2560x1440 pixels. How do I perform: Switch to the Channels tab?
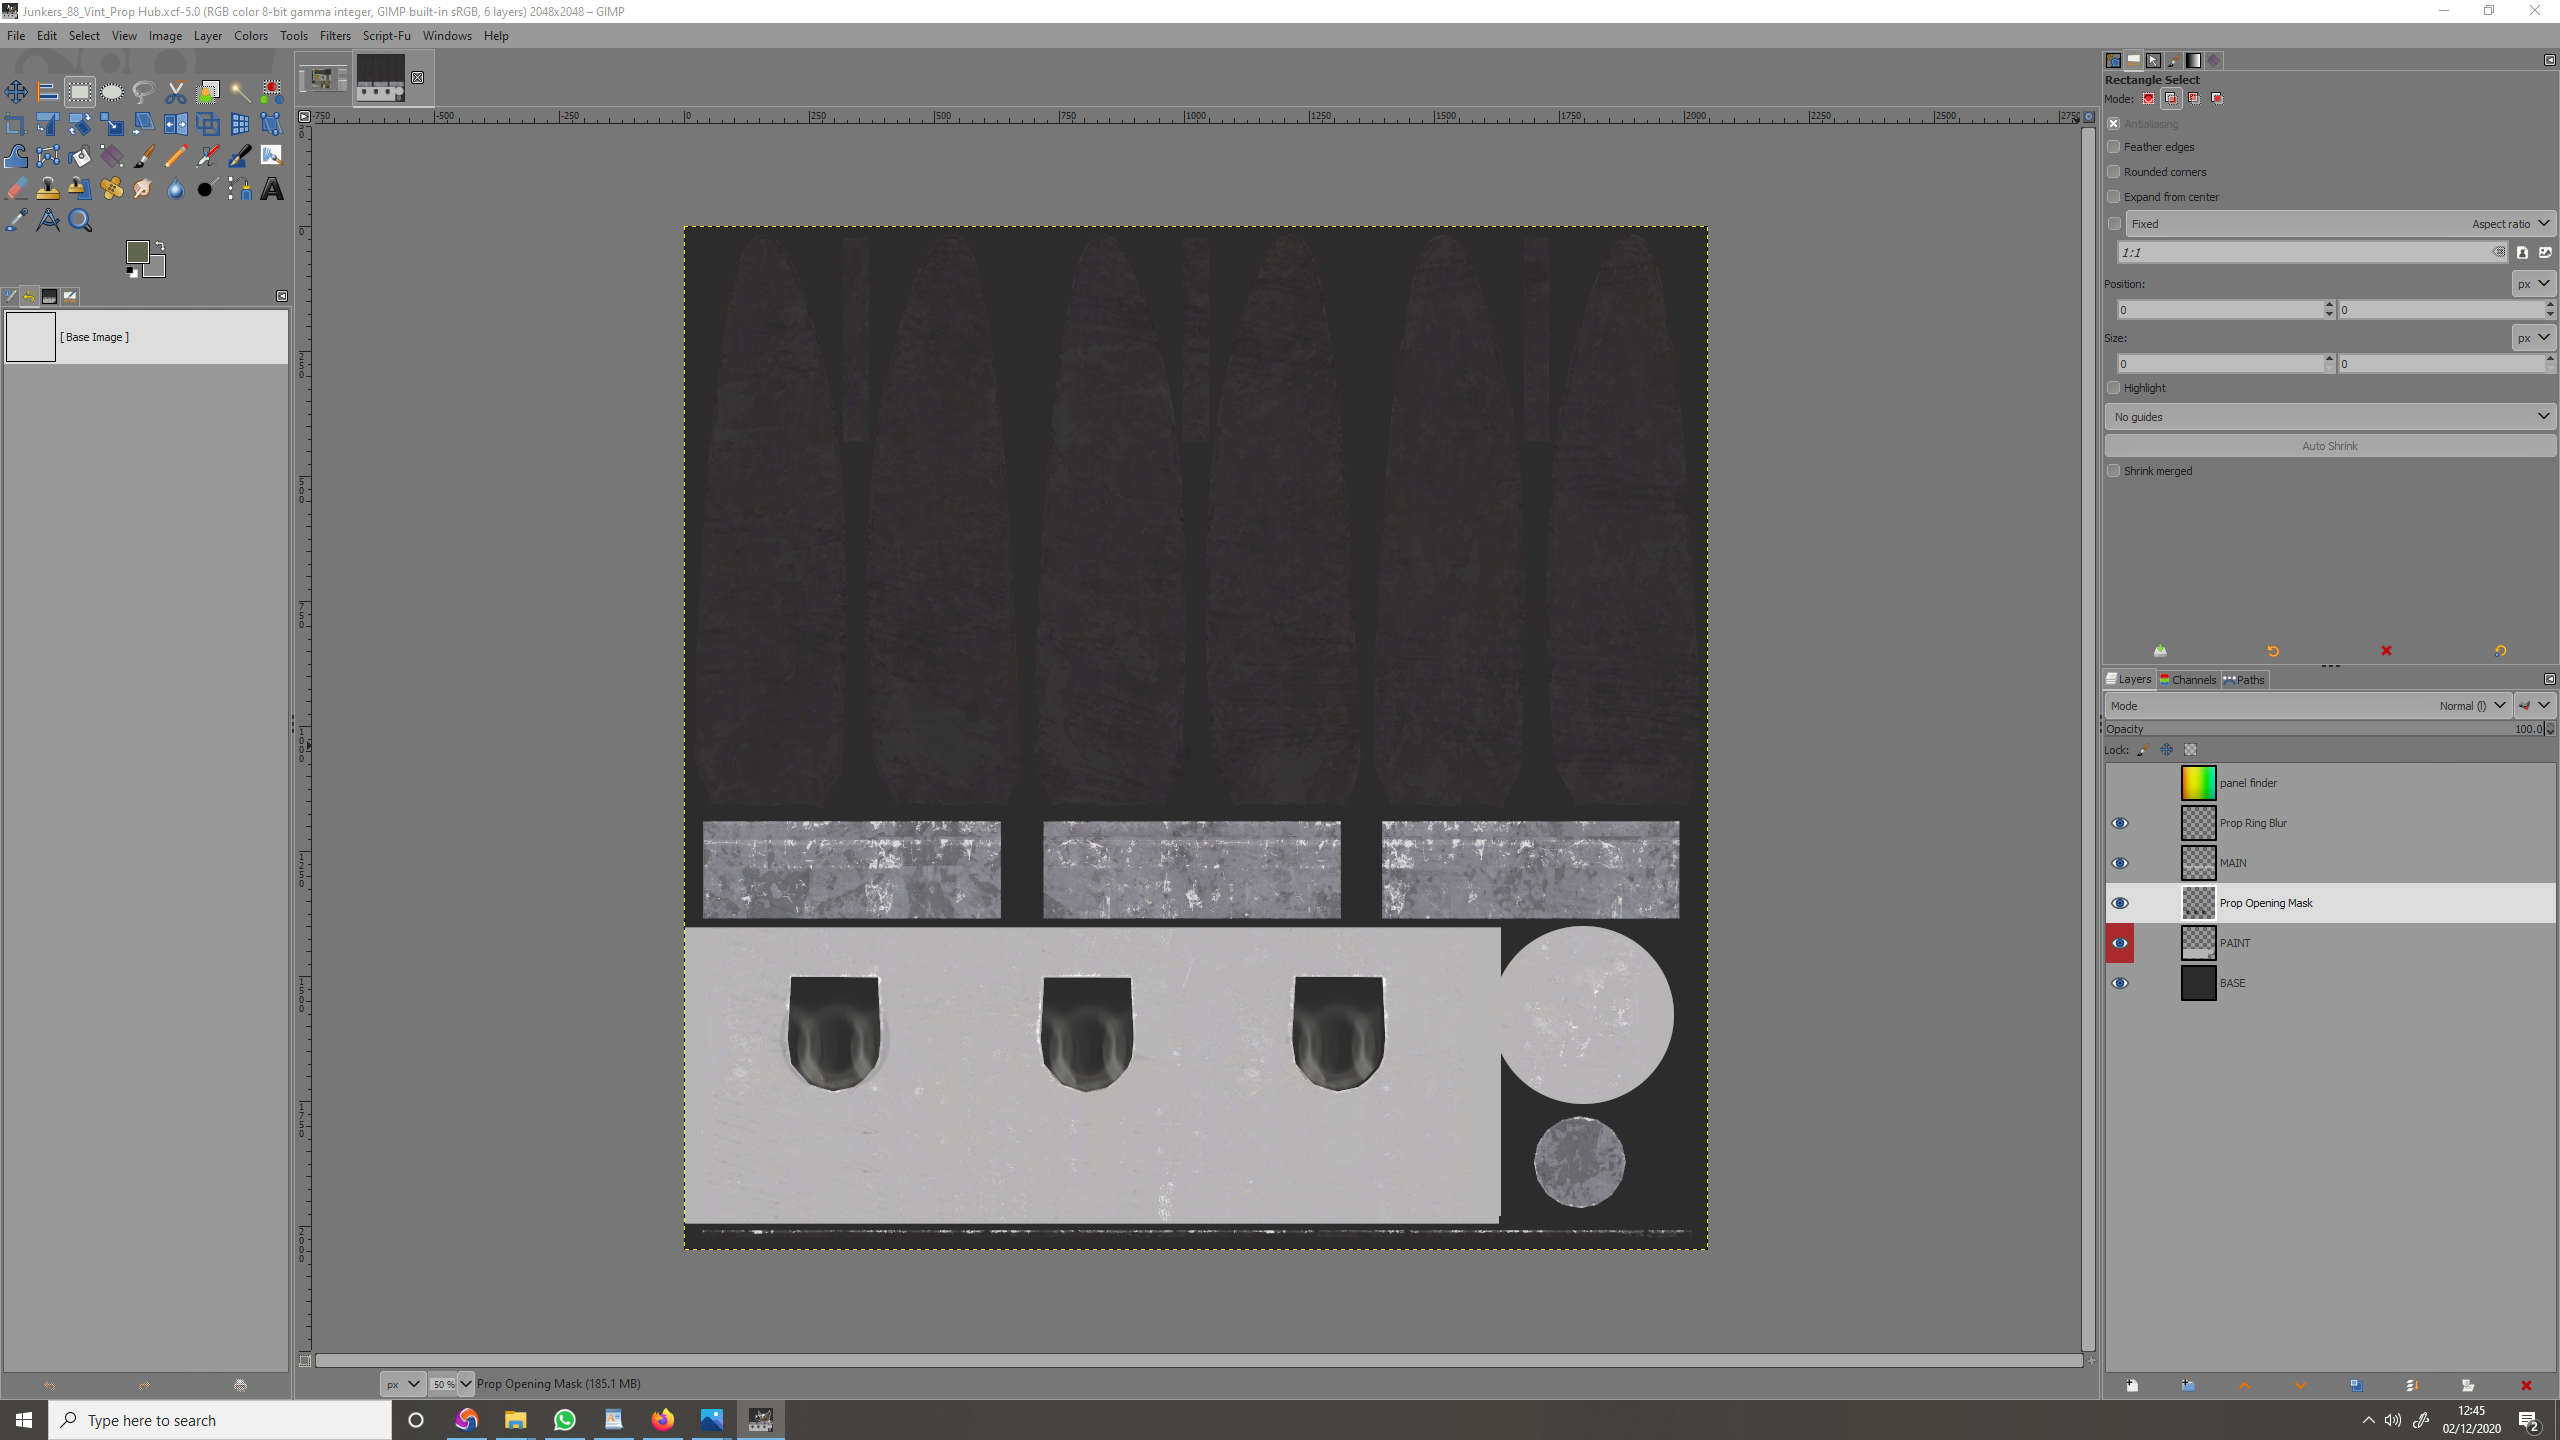(2188, 680)
